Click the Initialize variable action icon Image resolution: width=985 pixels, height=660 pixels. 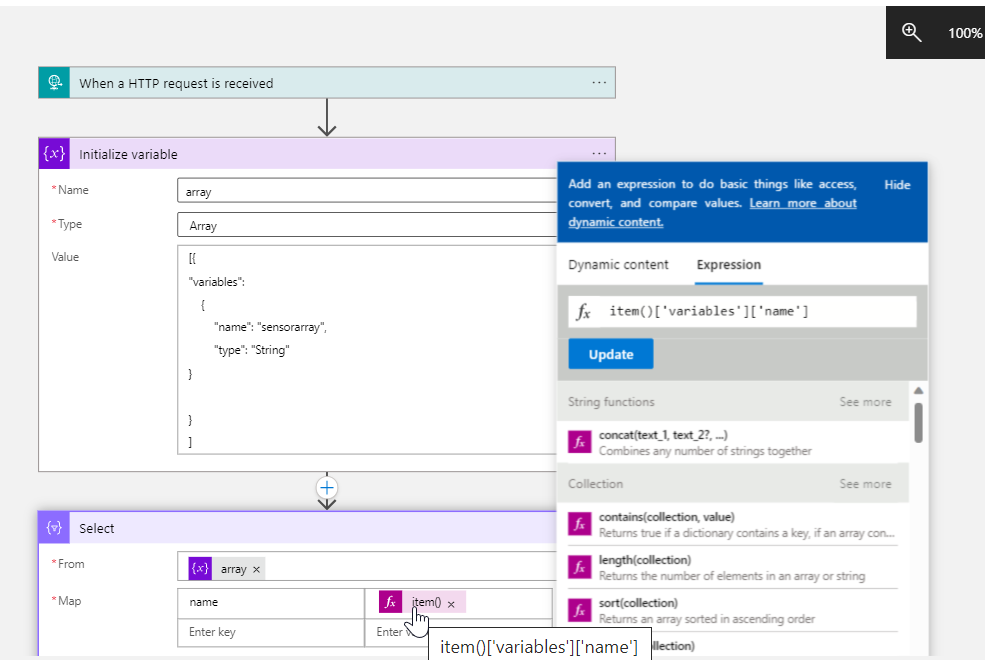point(54,154)
